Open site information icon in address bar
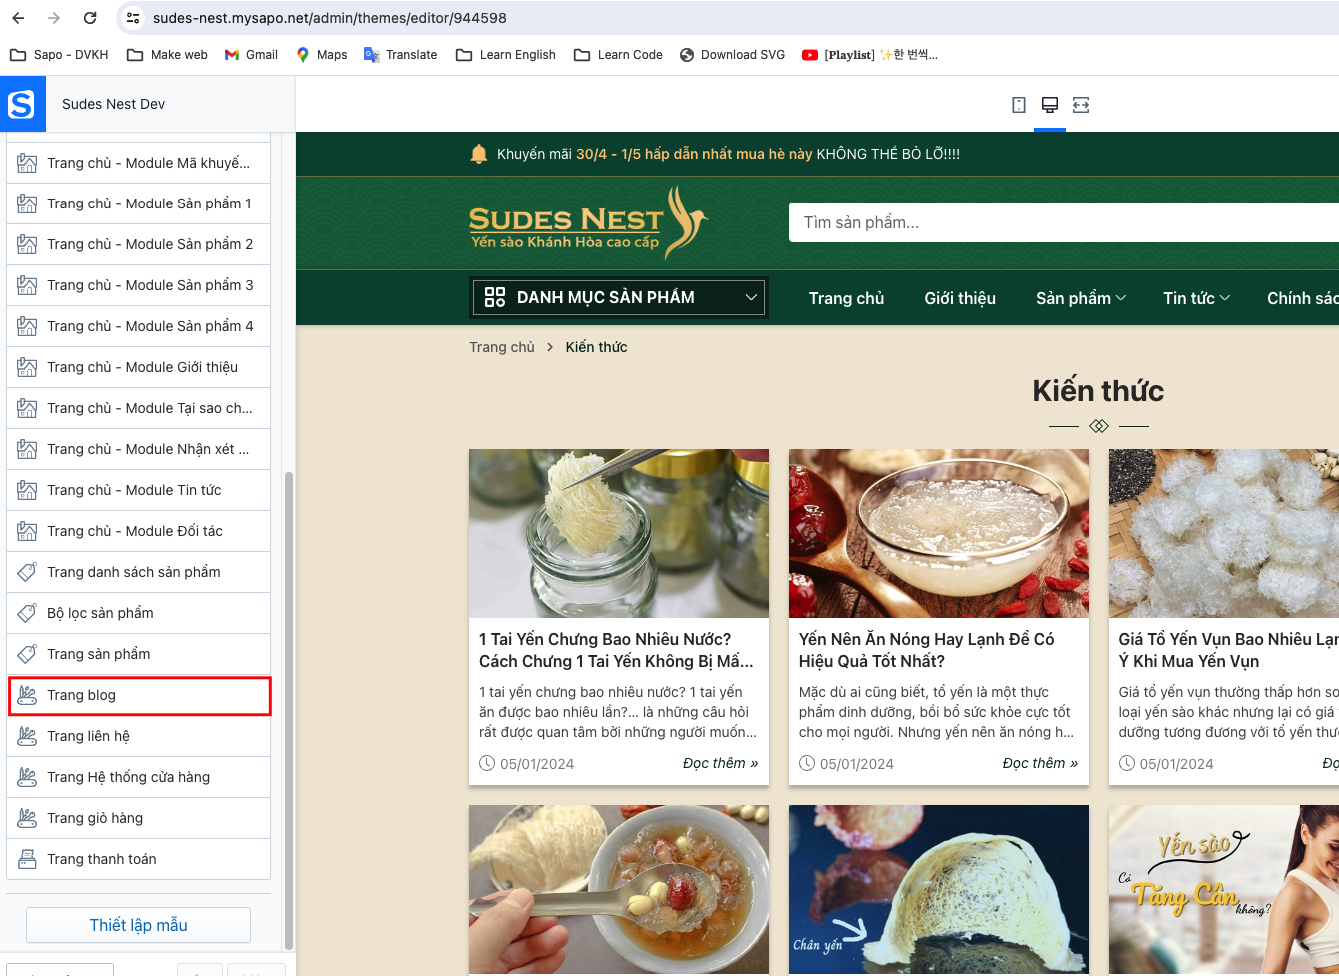The image size is (1339, 976). (133, 18)
